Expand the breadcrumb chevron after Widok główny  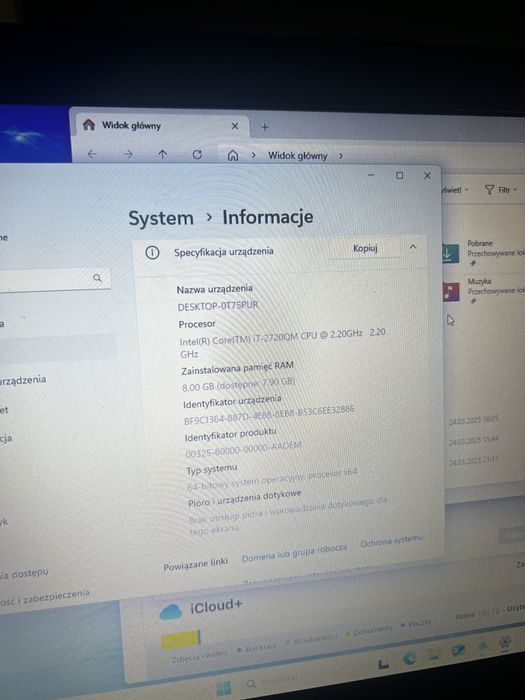coord(341,156)
